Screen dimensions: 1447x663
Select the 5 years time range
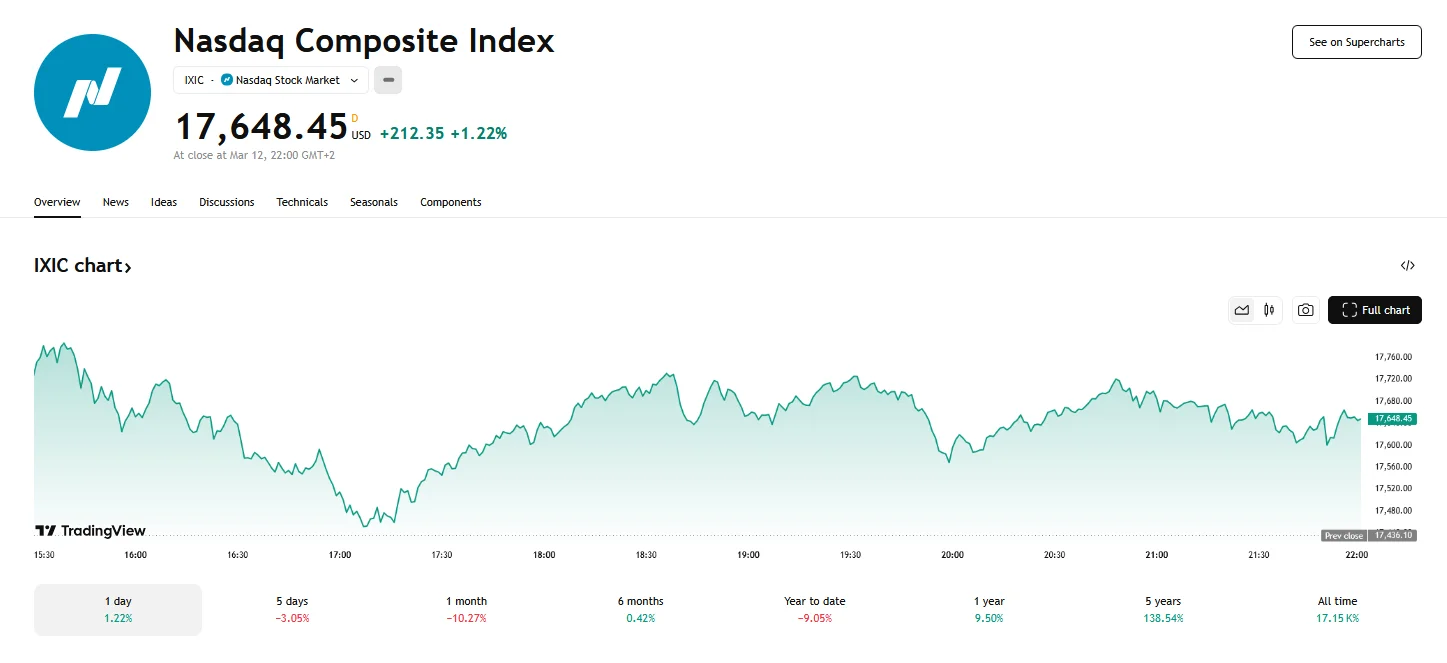tap(1163, 608)
